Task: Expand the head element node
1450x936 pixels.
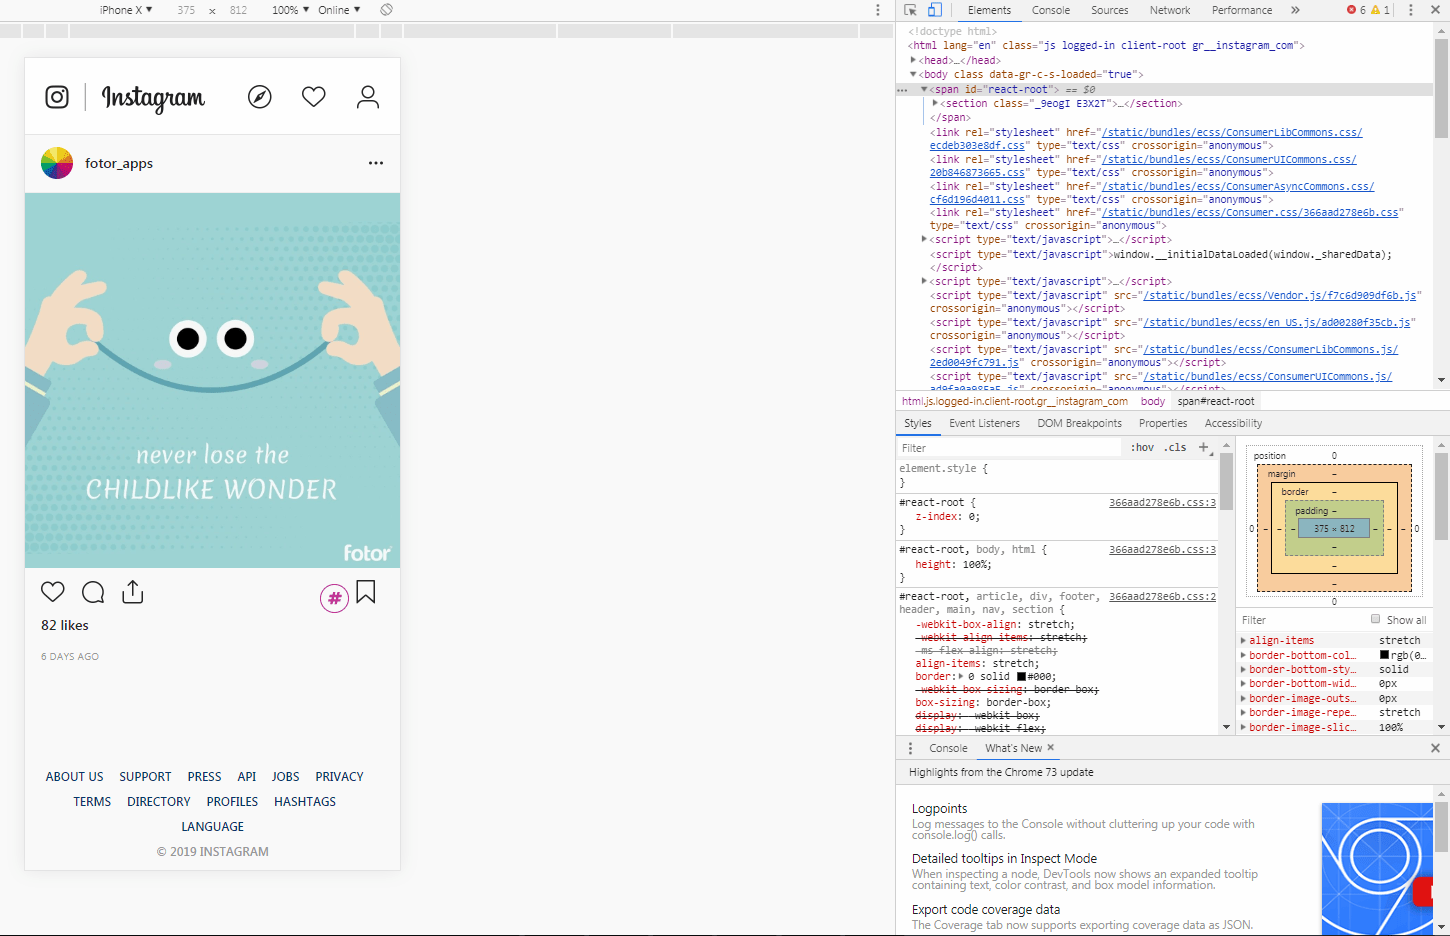Action: click(x=913, y=60)
